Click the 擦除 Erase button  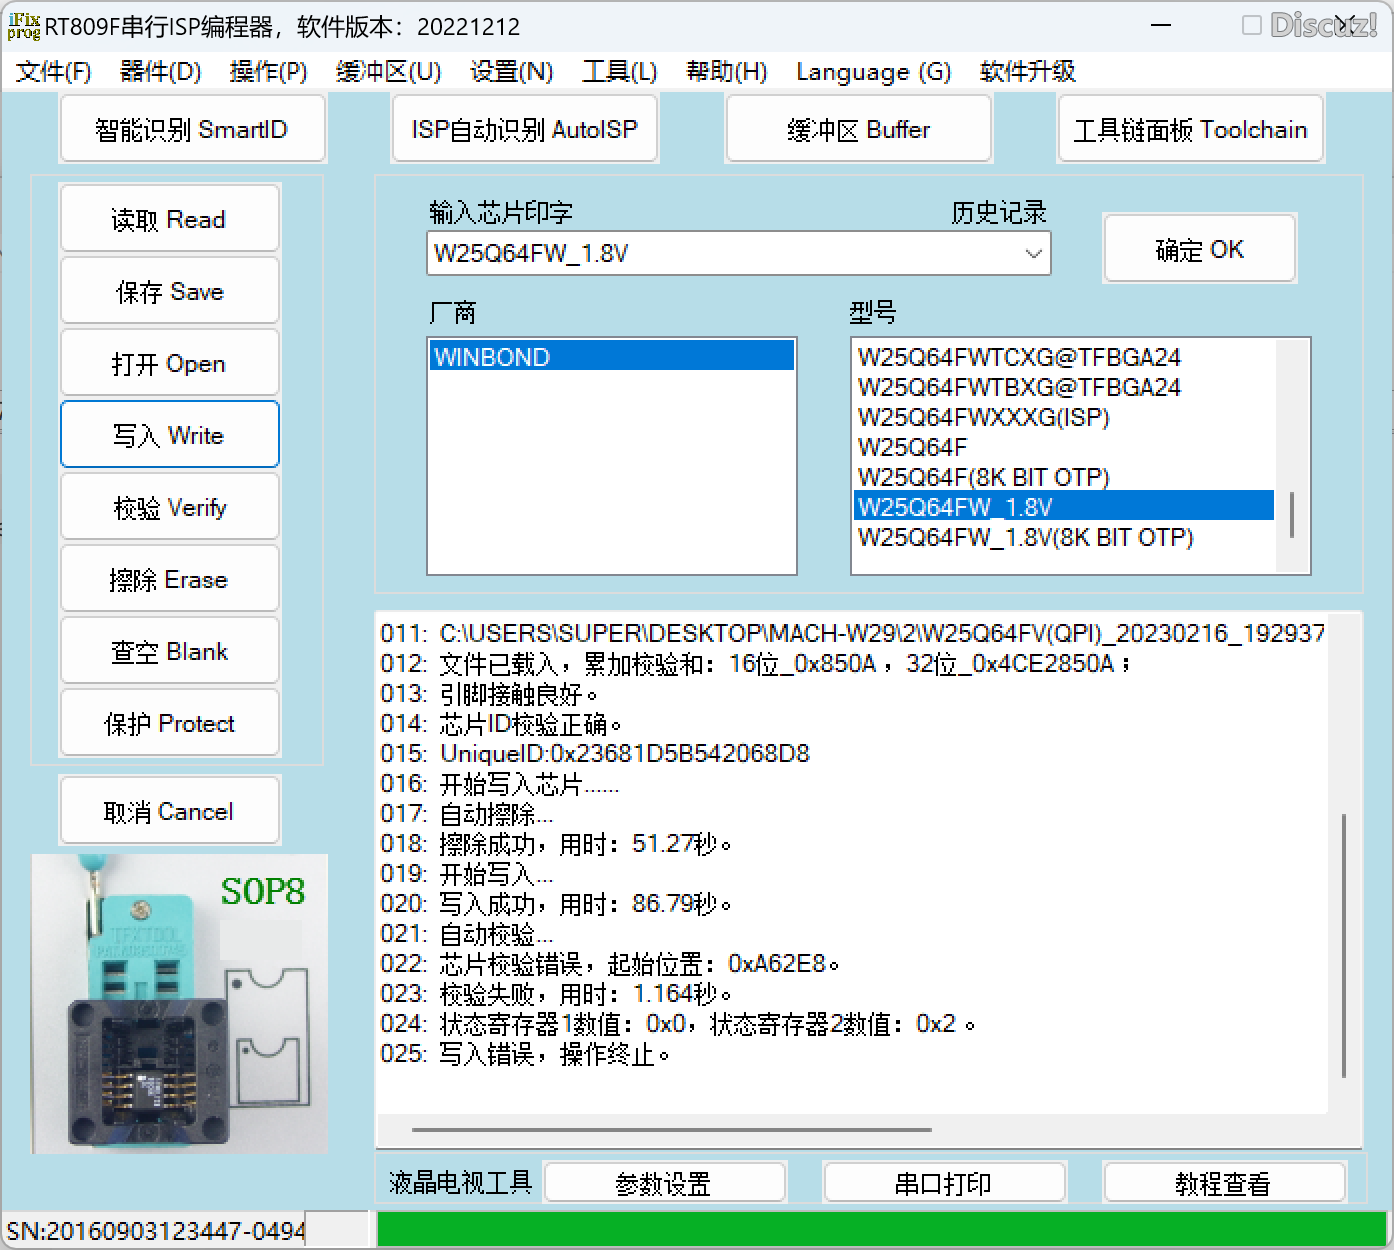pyautogui.click(x=169, y=580)
